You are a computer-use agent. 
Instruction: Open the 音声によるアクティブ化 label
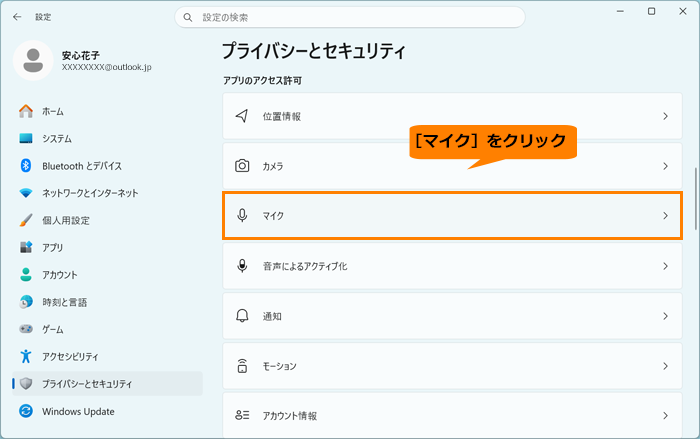305,266
